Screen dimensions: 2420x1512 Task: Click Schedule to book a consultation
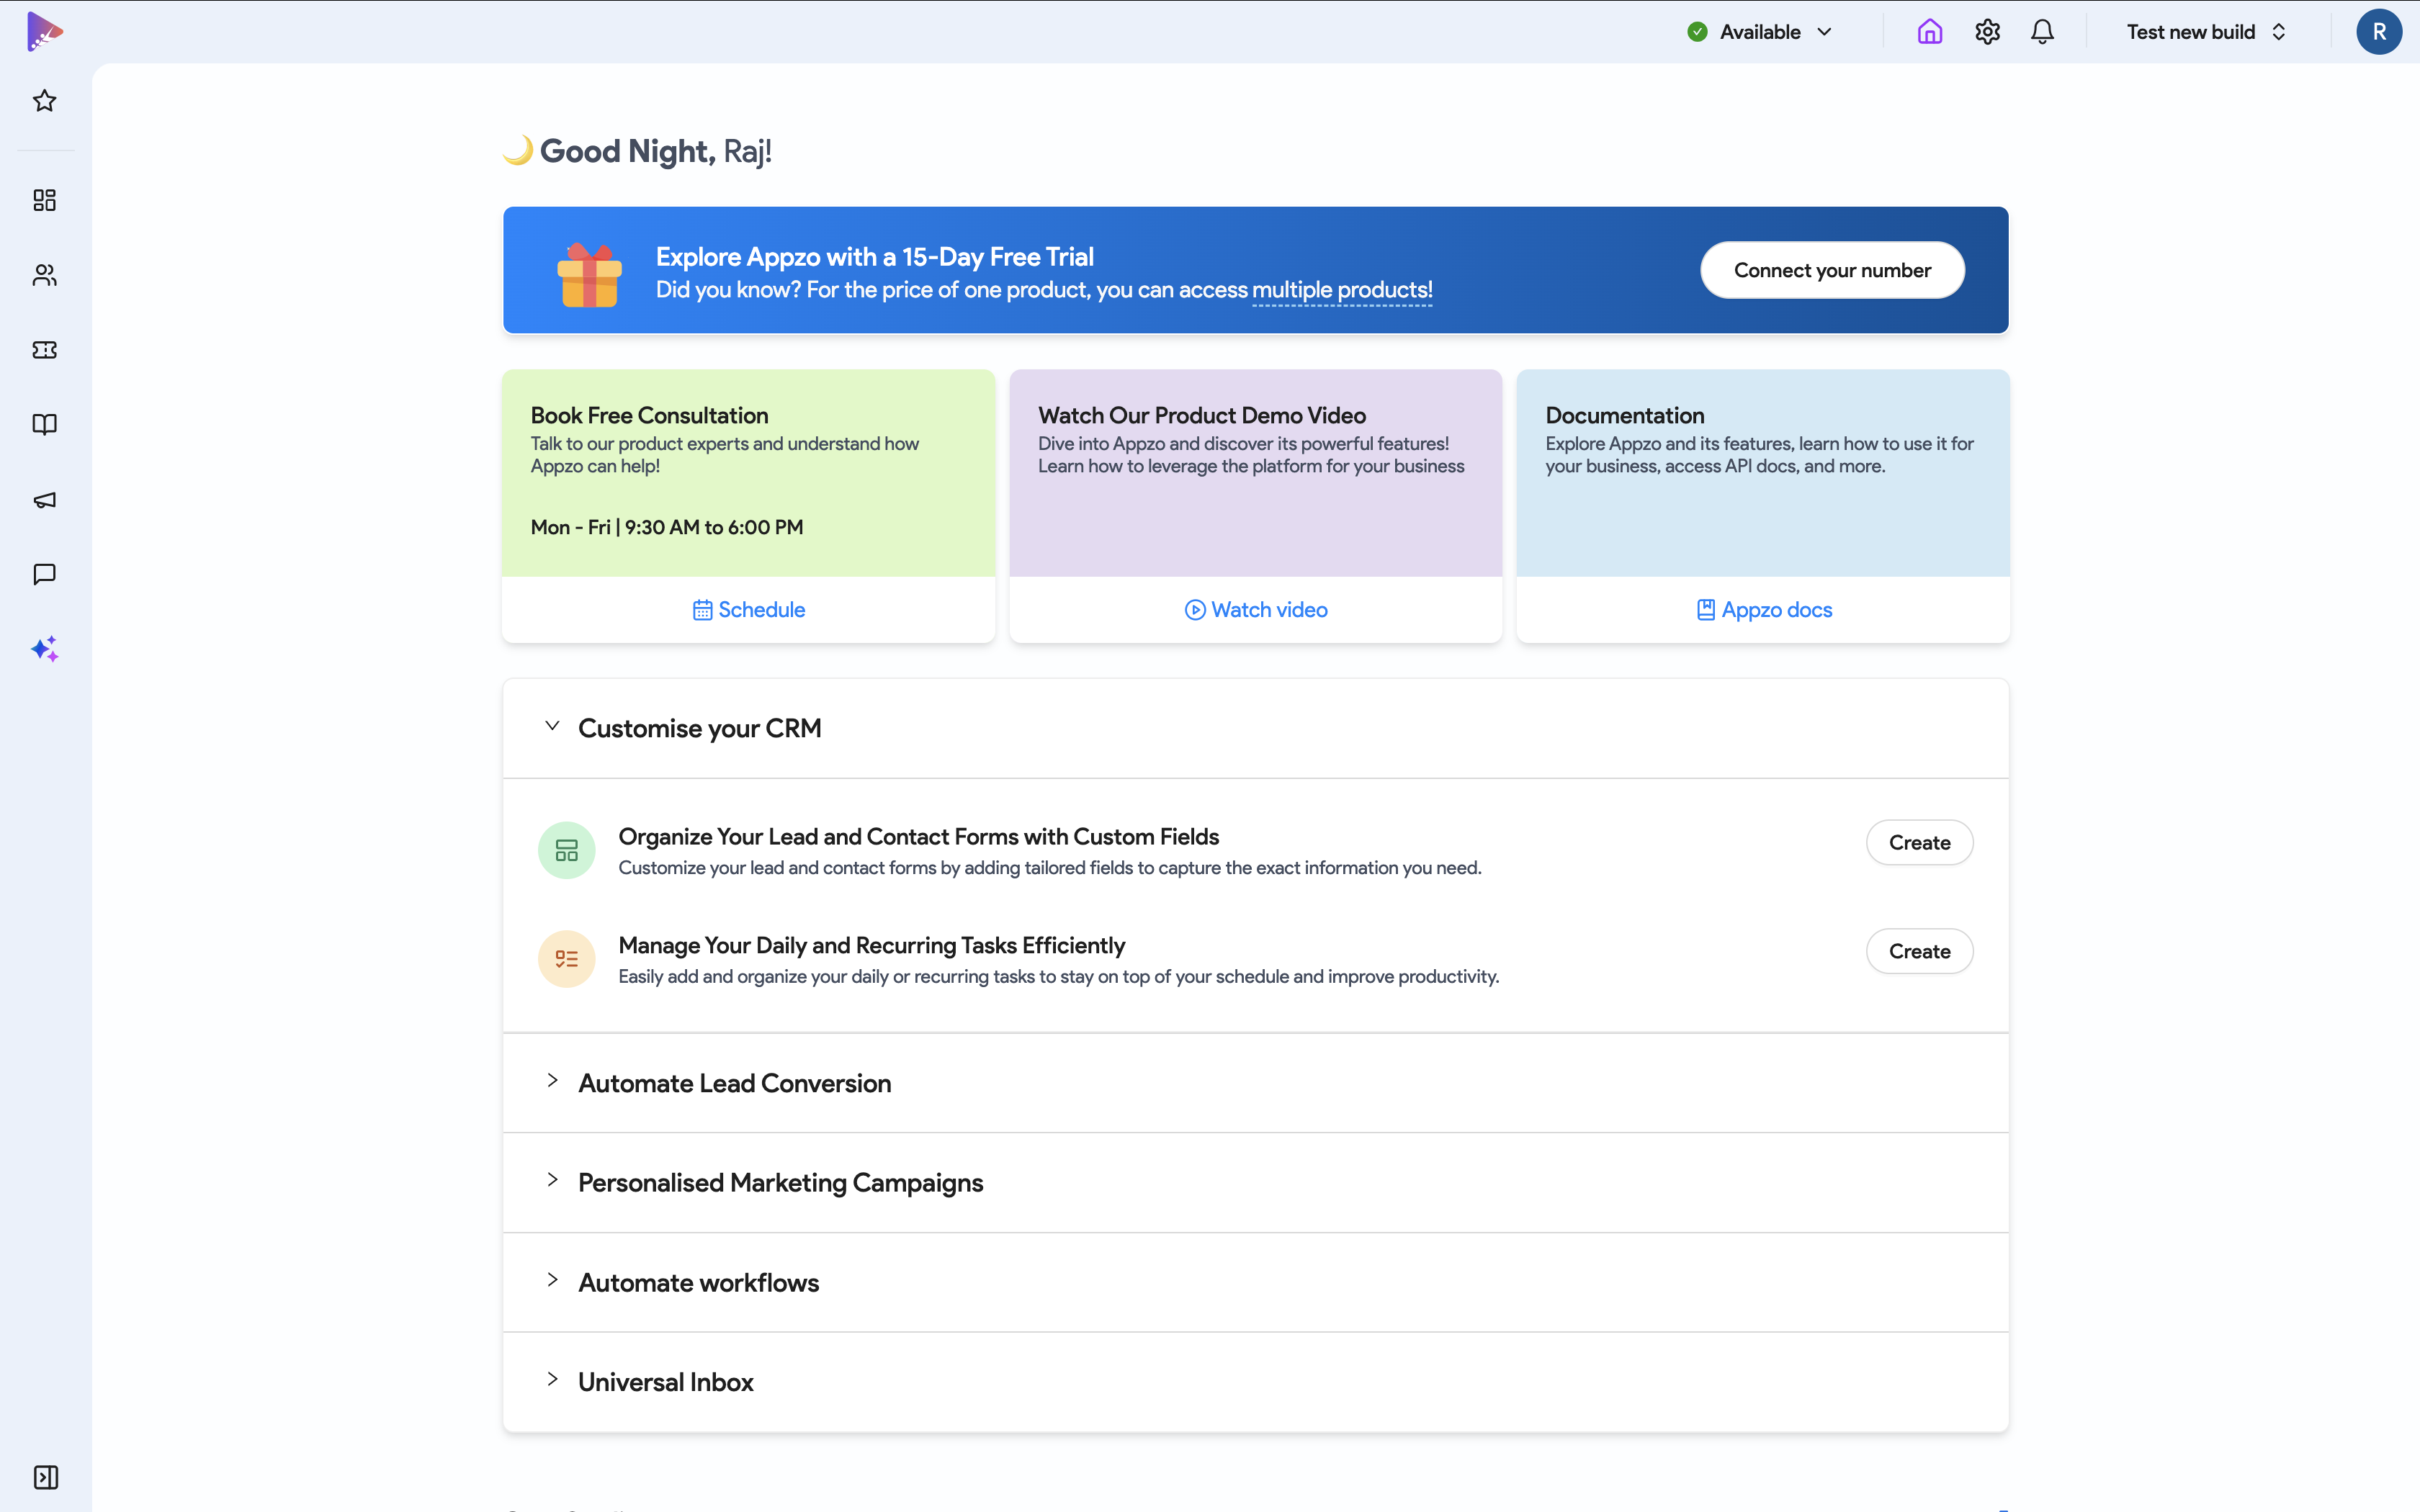point(749,610)
